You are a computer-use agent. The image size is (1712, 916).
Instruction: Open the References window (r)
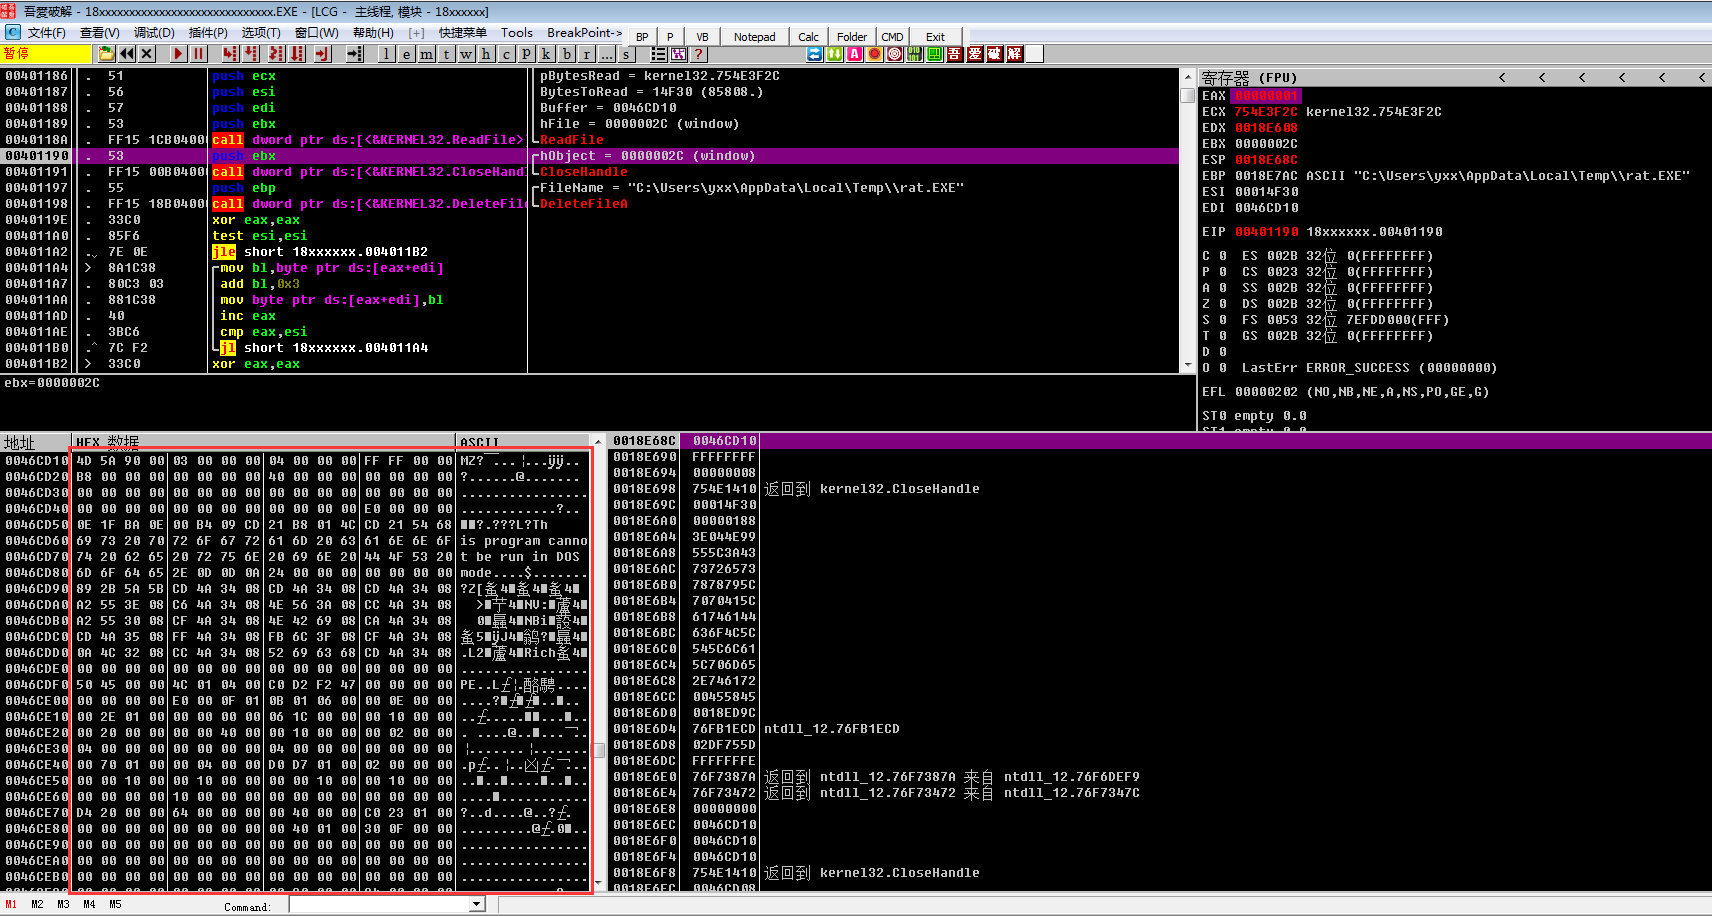click(x=586, y=54)
